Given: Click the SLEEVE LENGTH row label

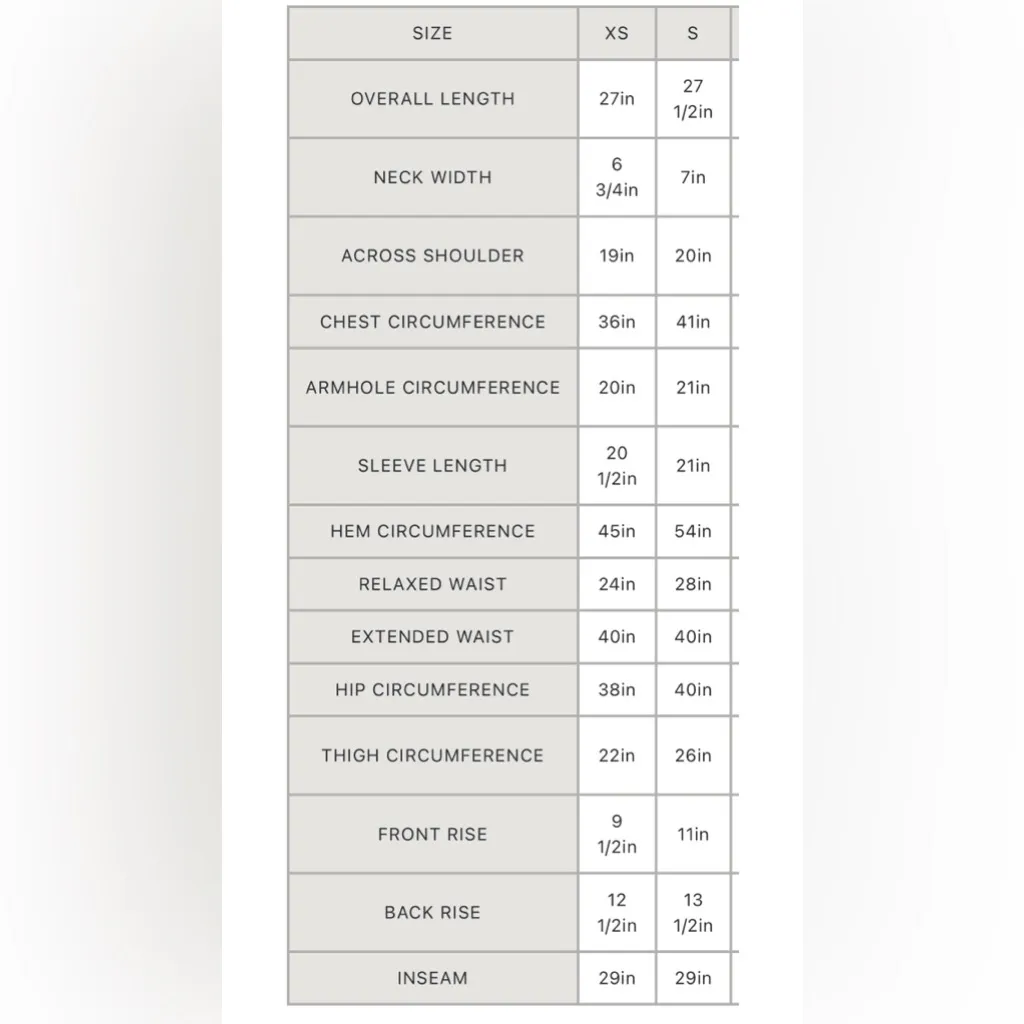Looking at the screenshot, I should pyautogui.click(x=432, y=465).
